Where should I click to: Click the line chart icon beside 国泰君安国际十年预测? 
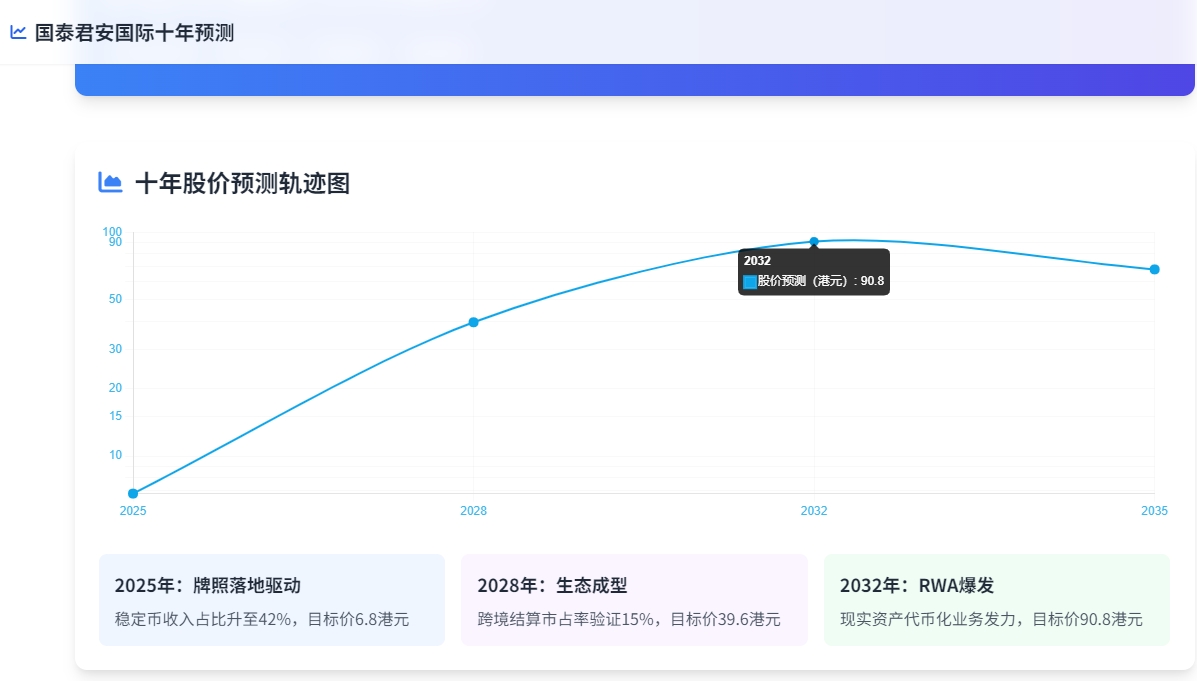(x=18, y=32)
